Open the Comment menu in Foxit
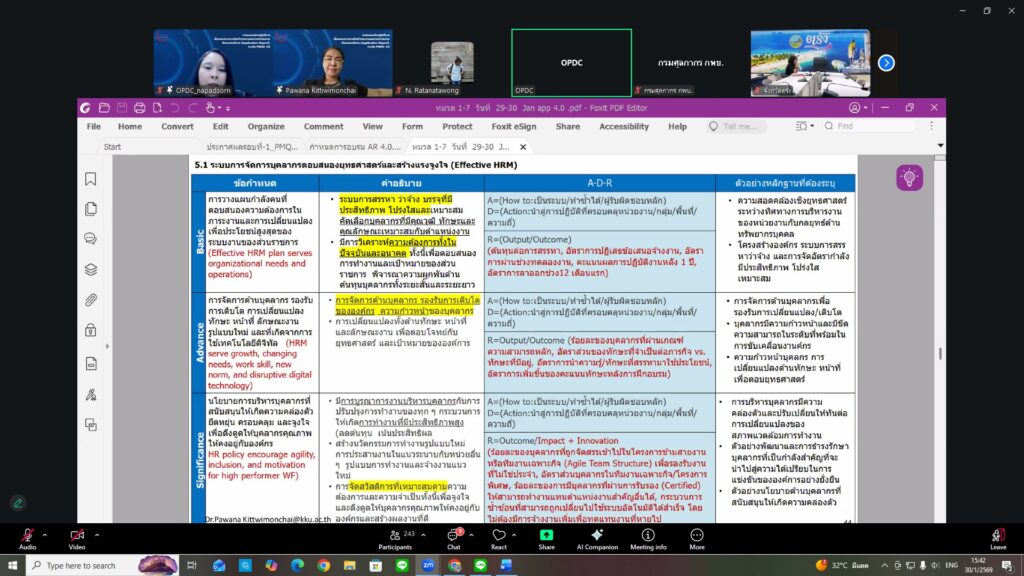 point(323,127)
